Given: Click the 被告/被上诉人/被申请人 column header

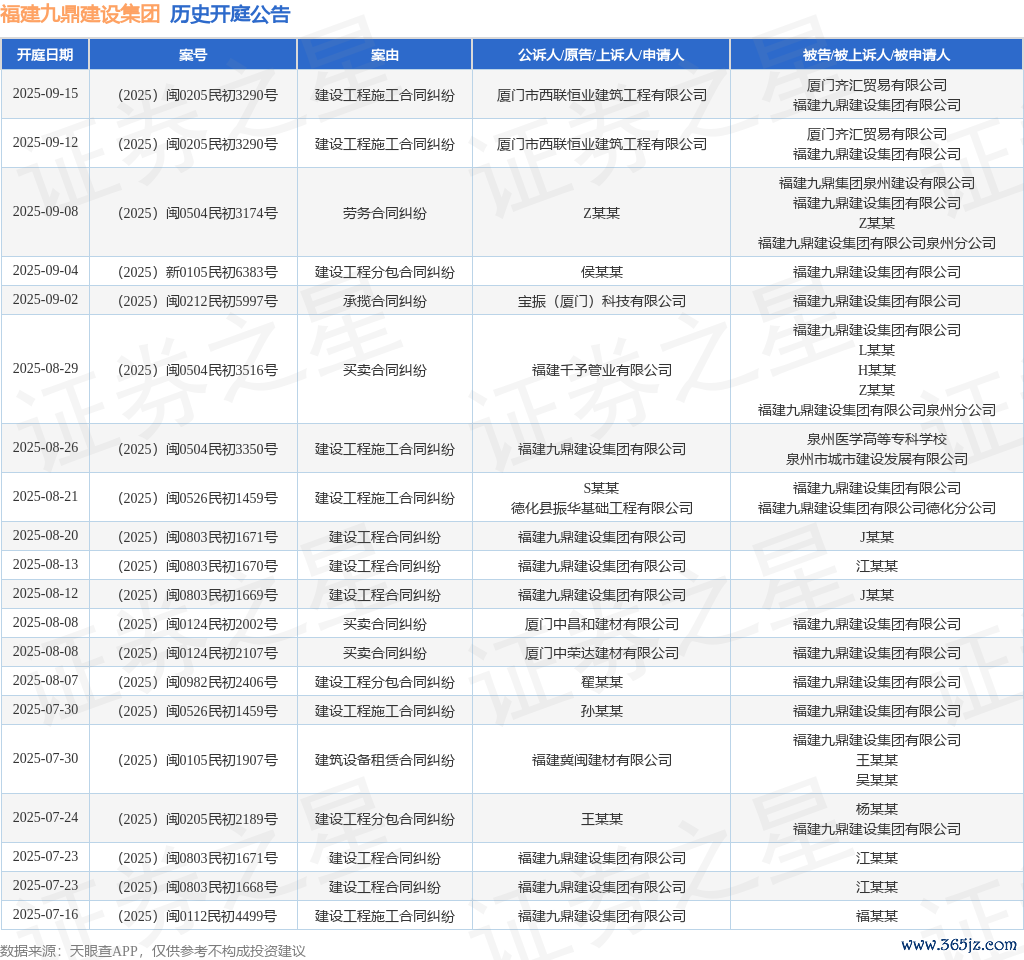Looking at the screenshot, I should coord(876,55).
